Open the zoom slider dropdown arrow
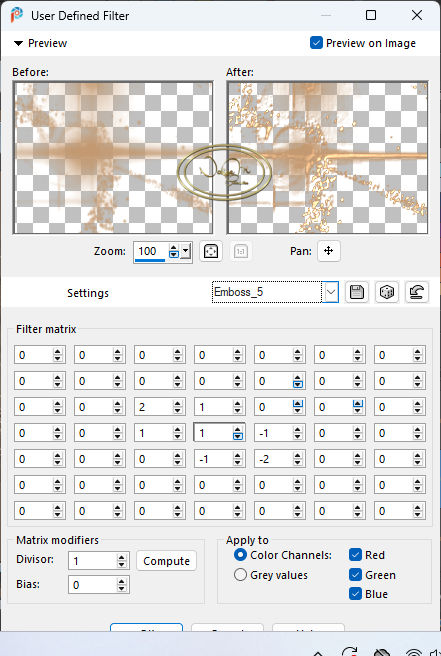Viewport: 441px width, 656px height. (186, 251)
